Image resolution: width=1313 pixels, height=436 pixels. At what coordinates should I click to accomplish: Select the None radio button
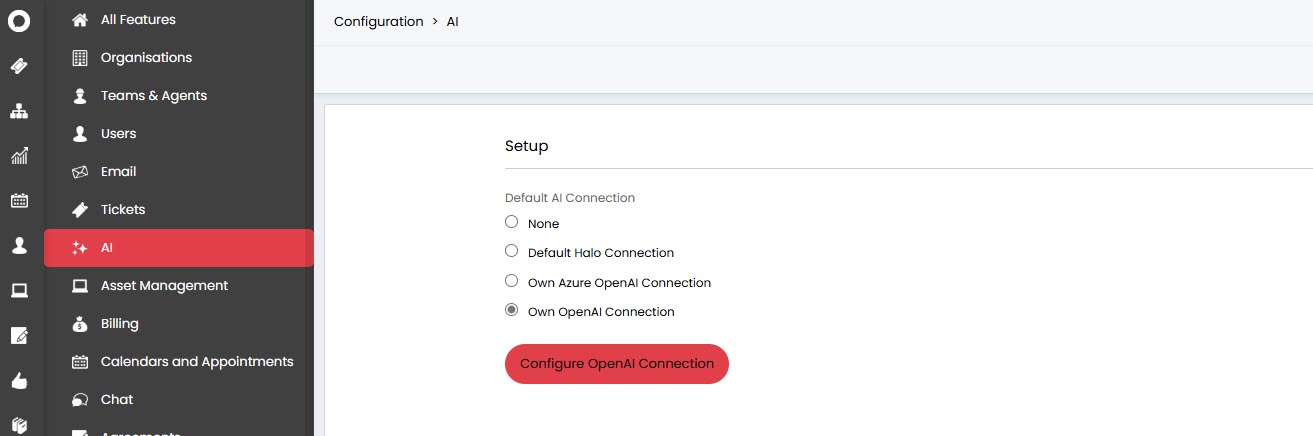pyautogui.click(x=512, y=222)
